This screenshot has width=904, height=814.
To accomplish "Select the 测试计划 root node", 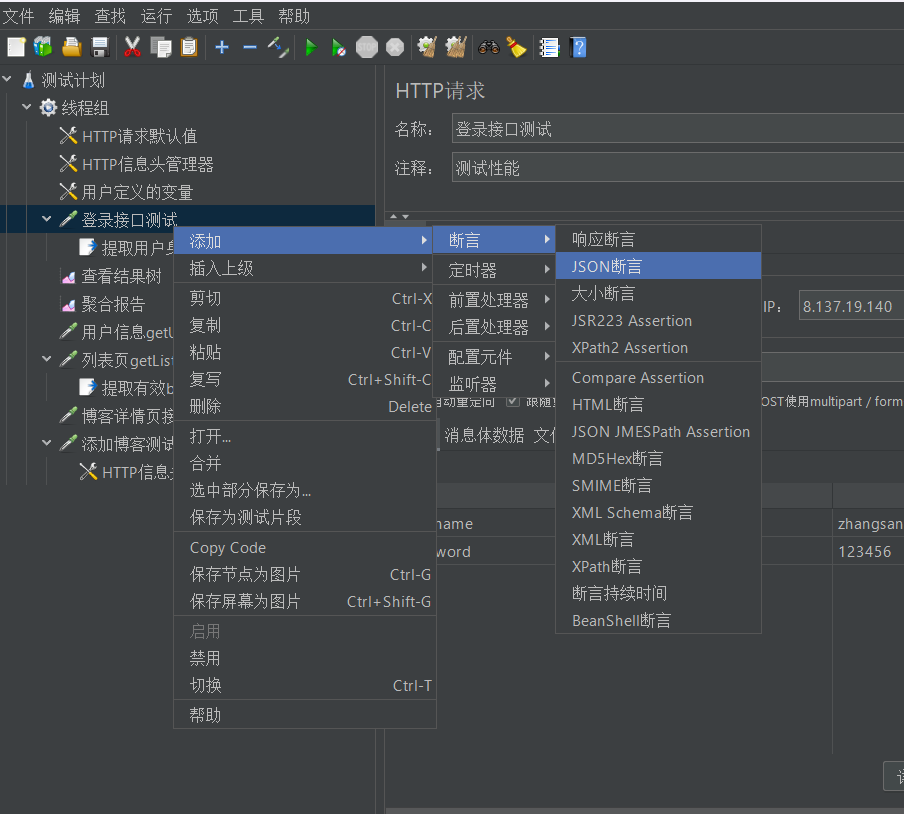I will pos(63,80).
